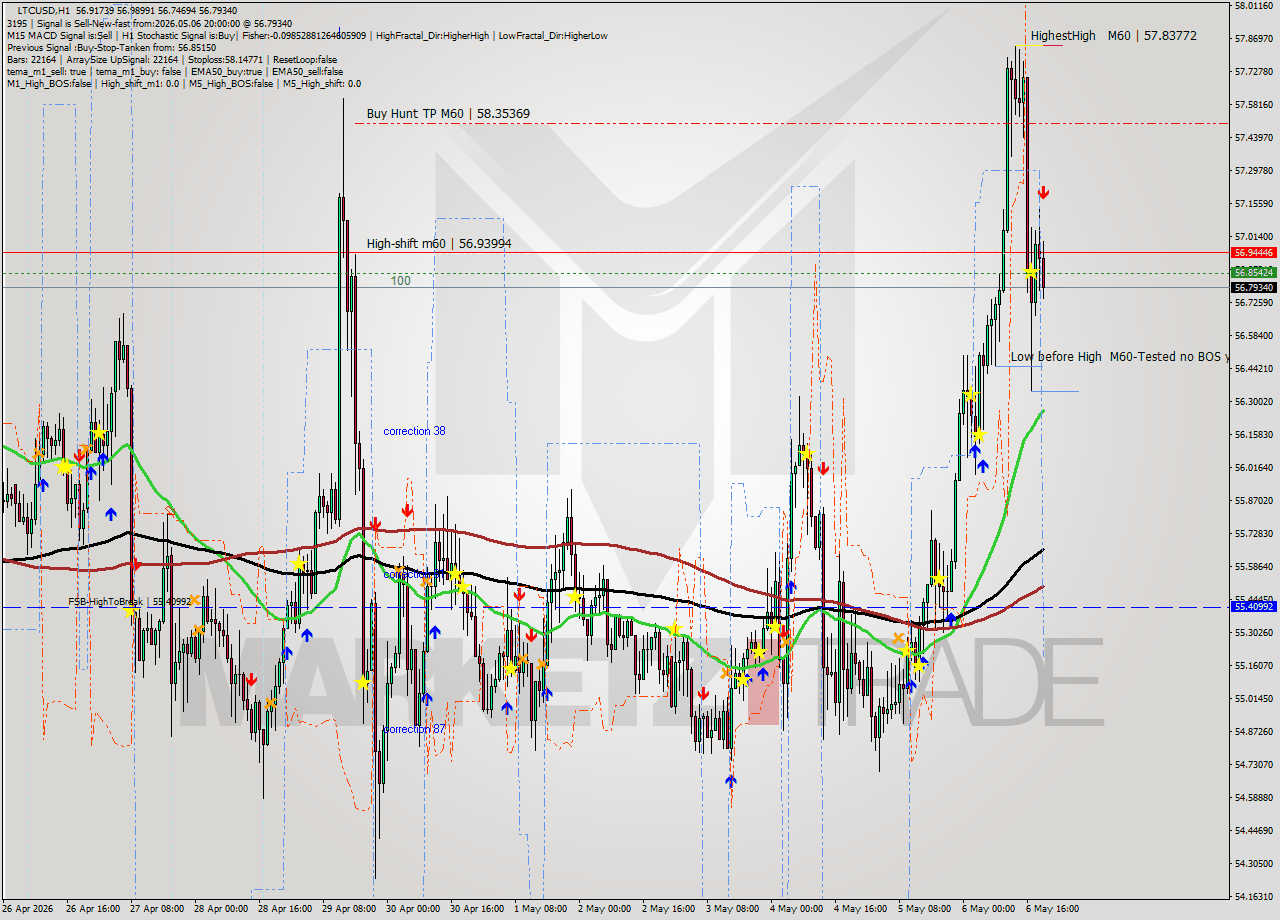Screen dimensions: 1280x920
Task: Click the 57.01400 price axis value
Action: pyautogui.click(x=1253, y=237)
